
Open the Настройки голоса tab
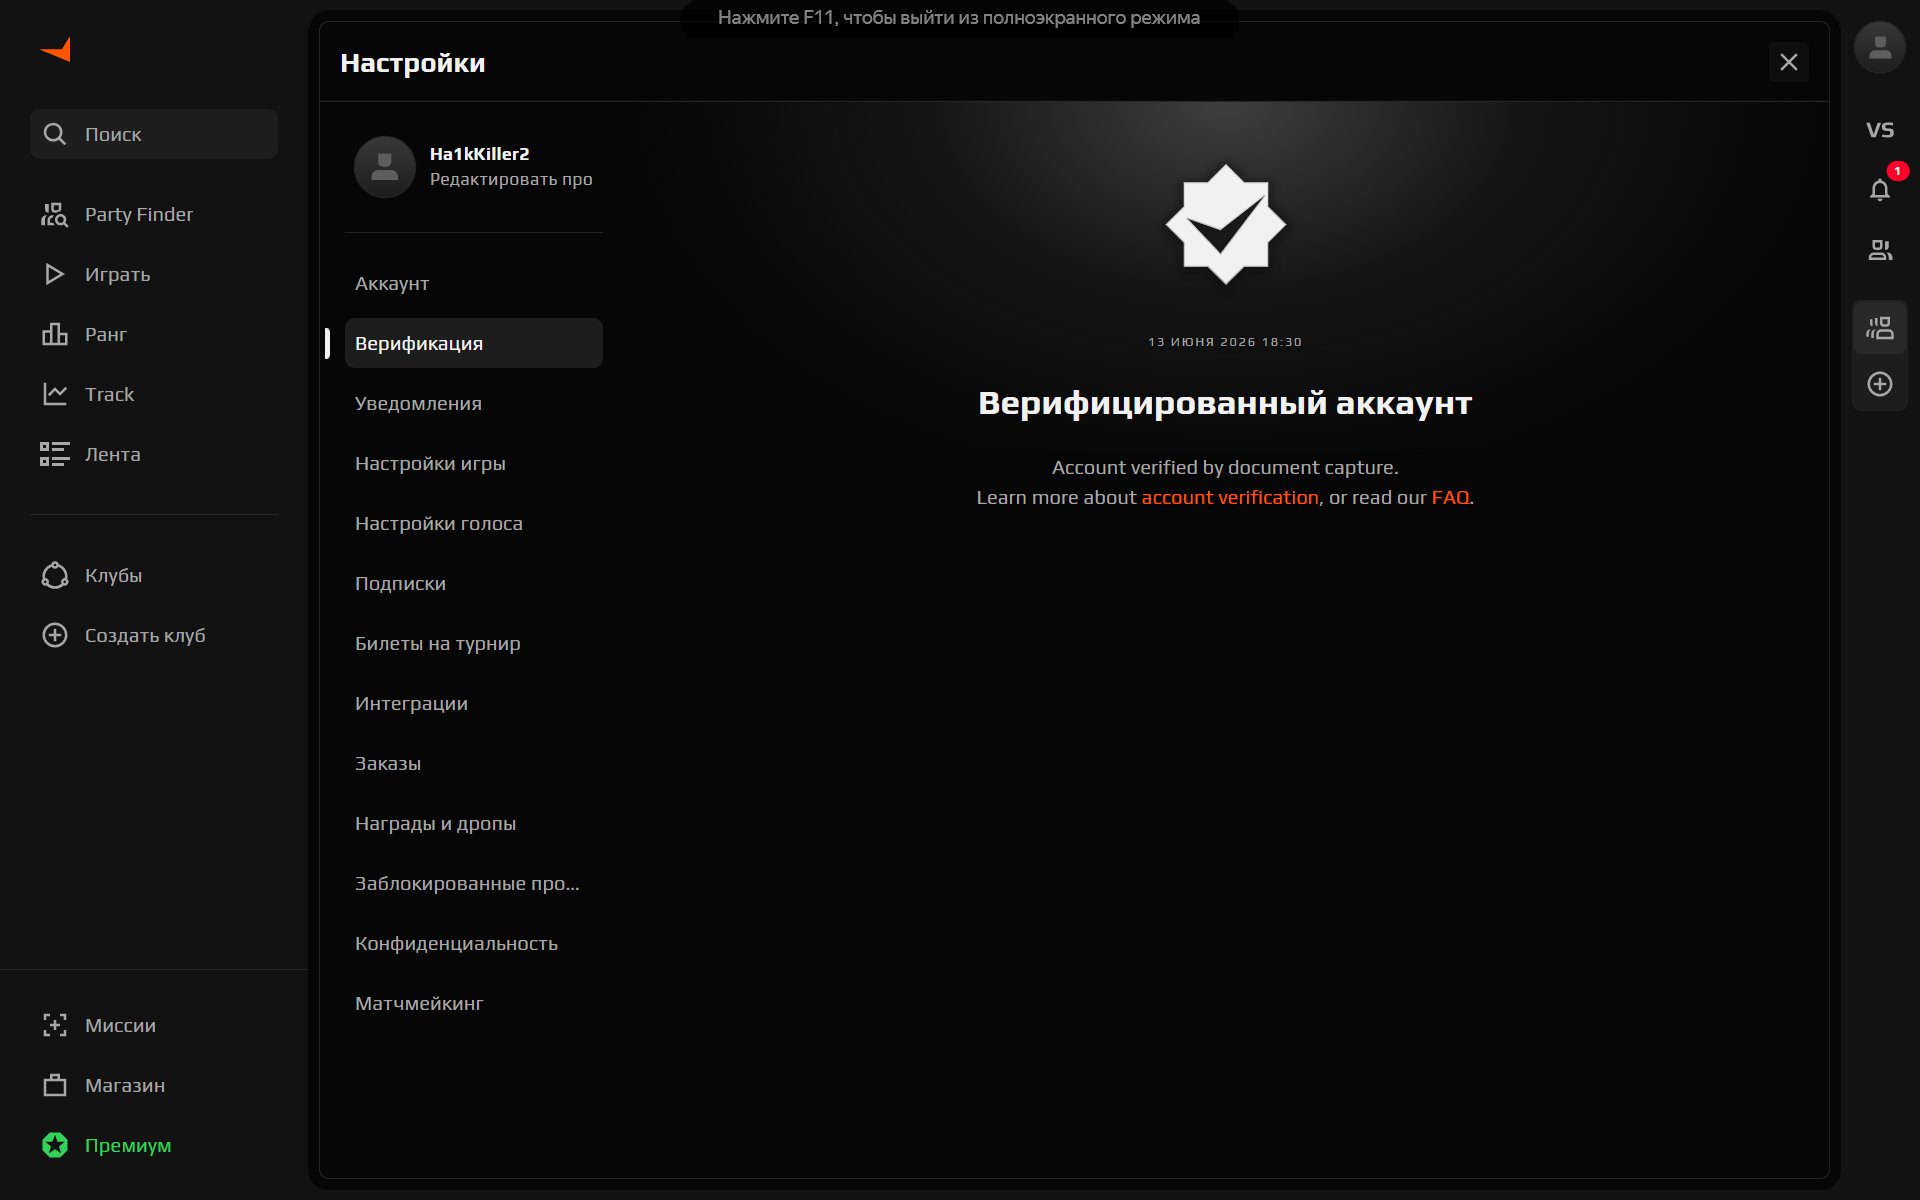coord(474,523)
